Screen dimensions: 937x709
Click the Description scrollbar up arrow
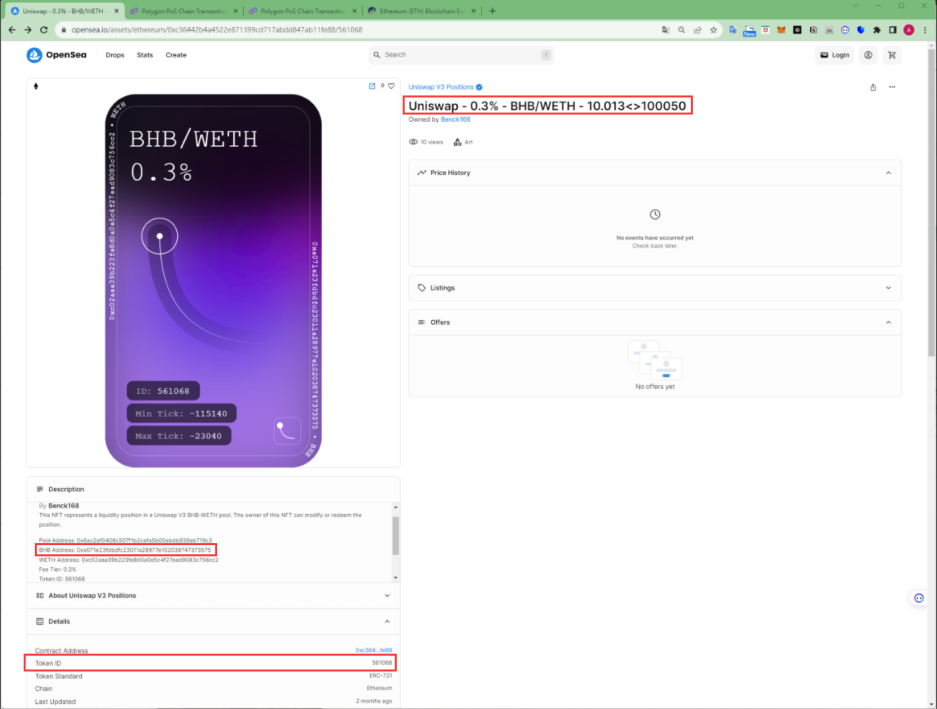(x=395, y=508)
